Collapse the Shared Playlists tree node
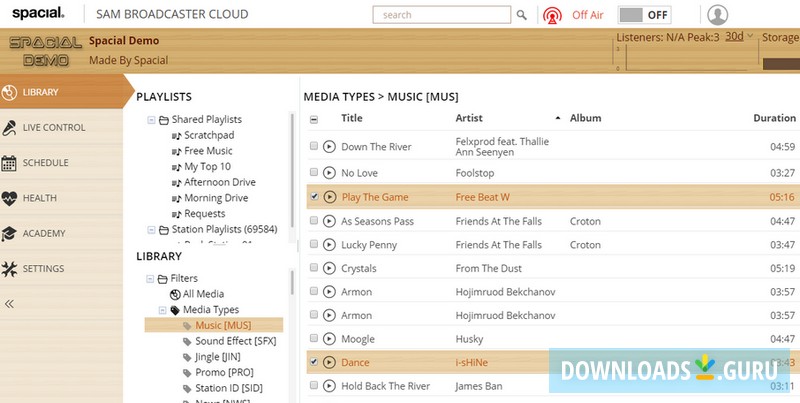Screen dimensions: 800x403 [x=151, y=120]
